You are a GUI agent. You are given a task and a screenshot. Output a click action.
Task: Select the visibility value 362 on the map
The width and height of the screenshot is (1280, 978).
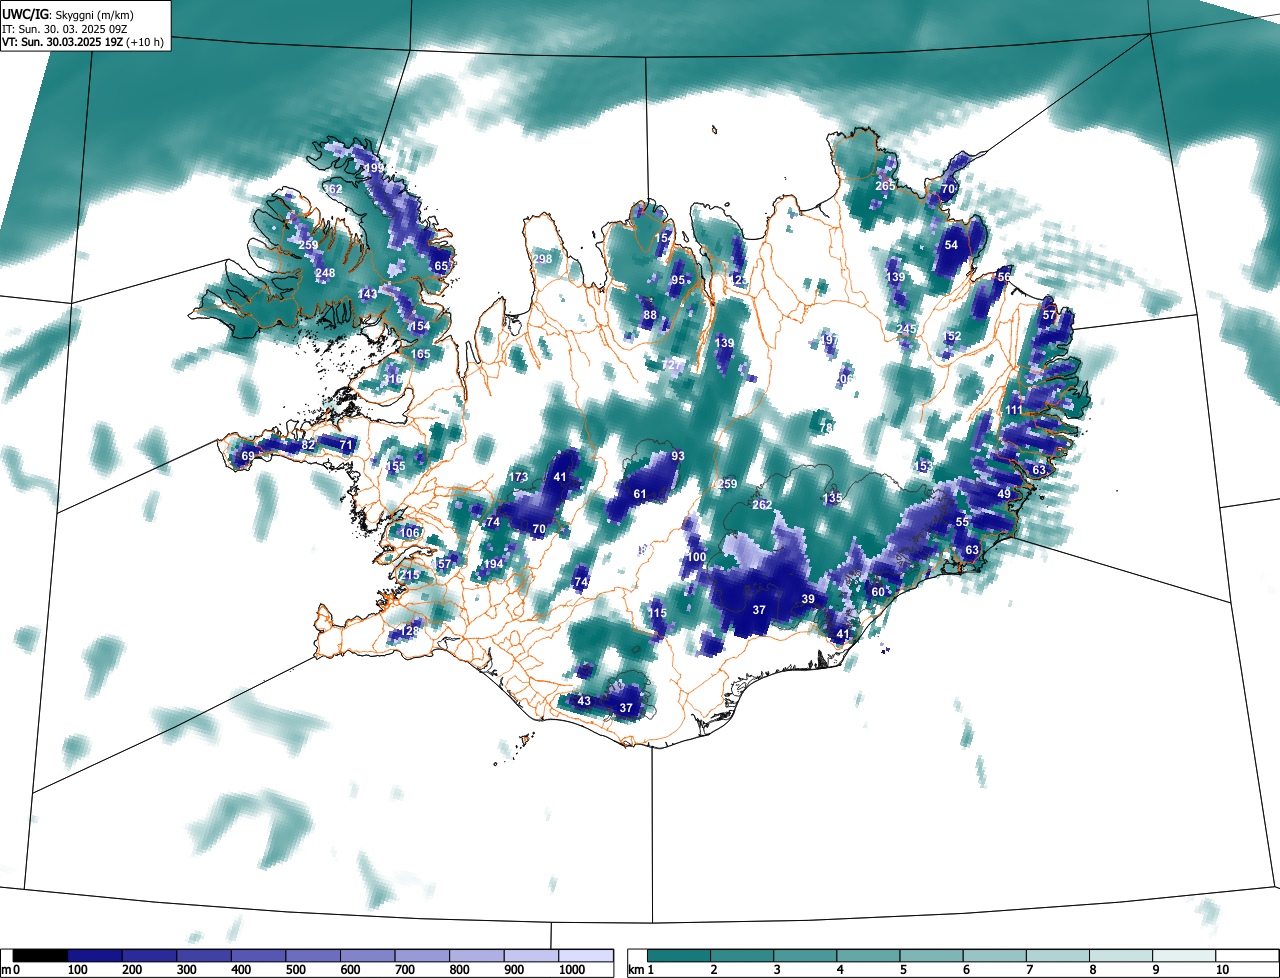coord(333,189)
